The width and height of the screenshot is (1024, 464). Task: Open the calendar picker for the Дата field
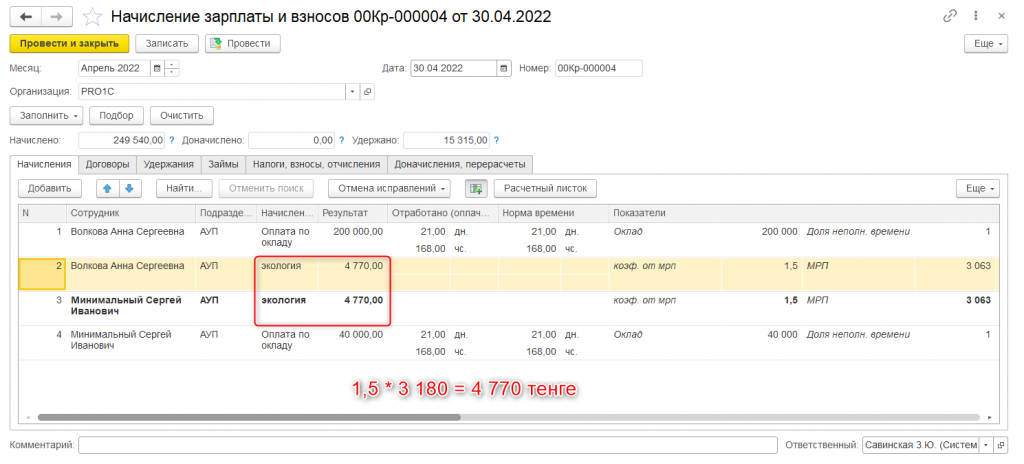(504, 68)
